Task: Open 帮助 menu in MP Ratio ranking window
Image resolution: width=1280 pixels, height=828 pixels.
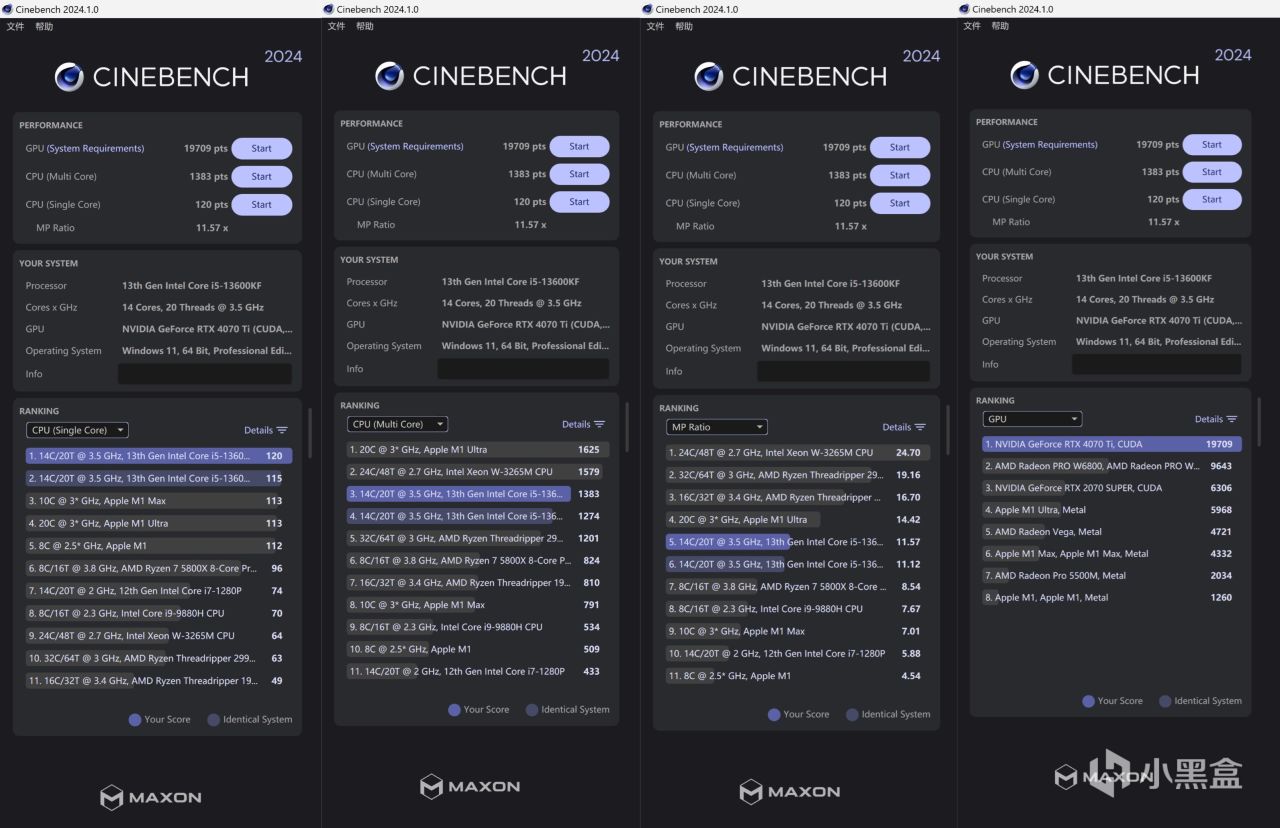Action: [684, 26]
